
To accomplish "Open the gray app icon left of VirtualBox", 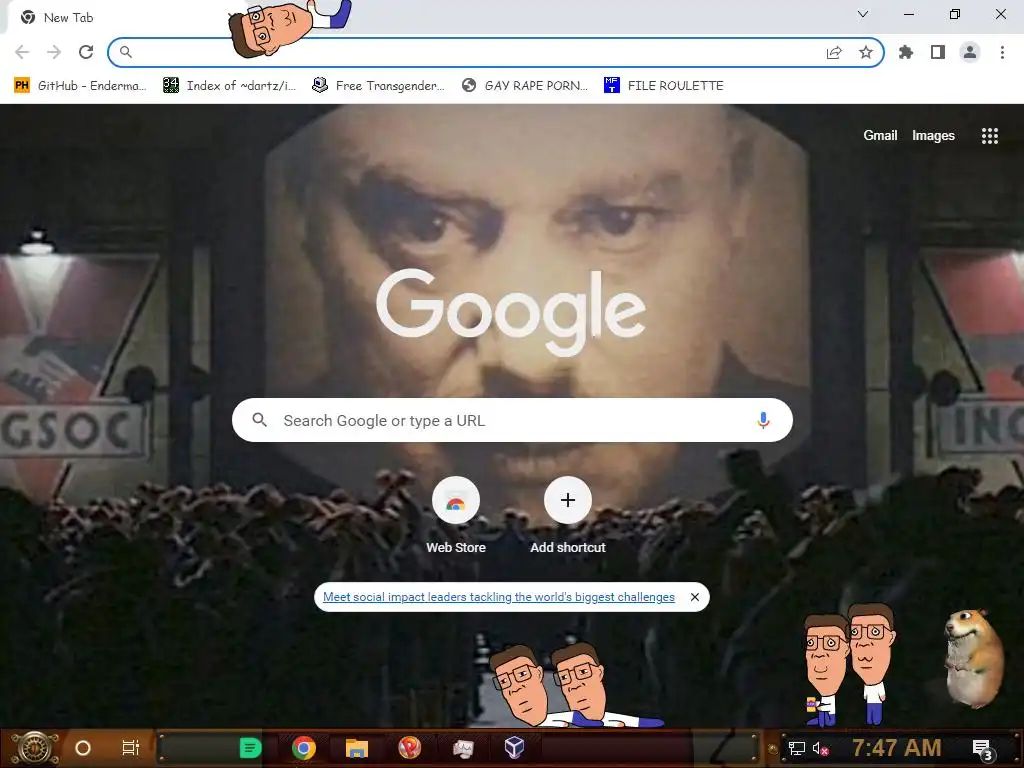I will [x=463, y=748].
